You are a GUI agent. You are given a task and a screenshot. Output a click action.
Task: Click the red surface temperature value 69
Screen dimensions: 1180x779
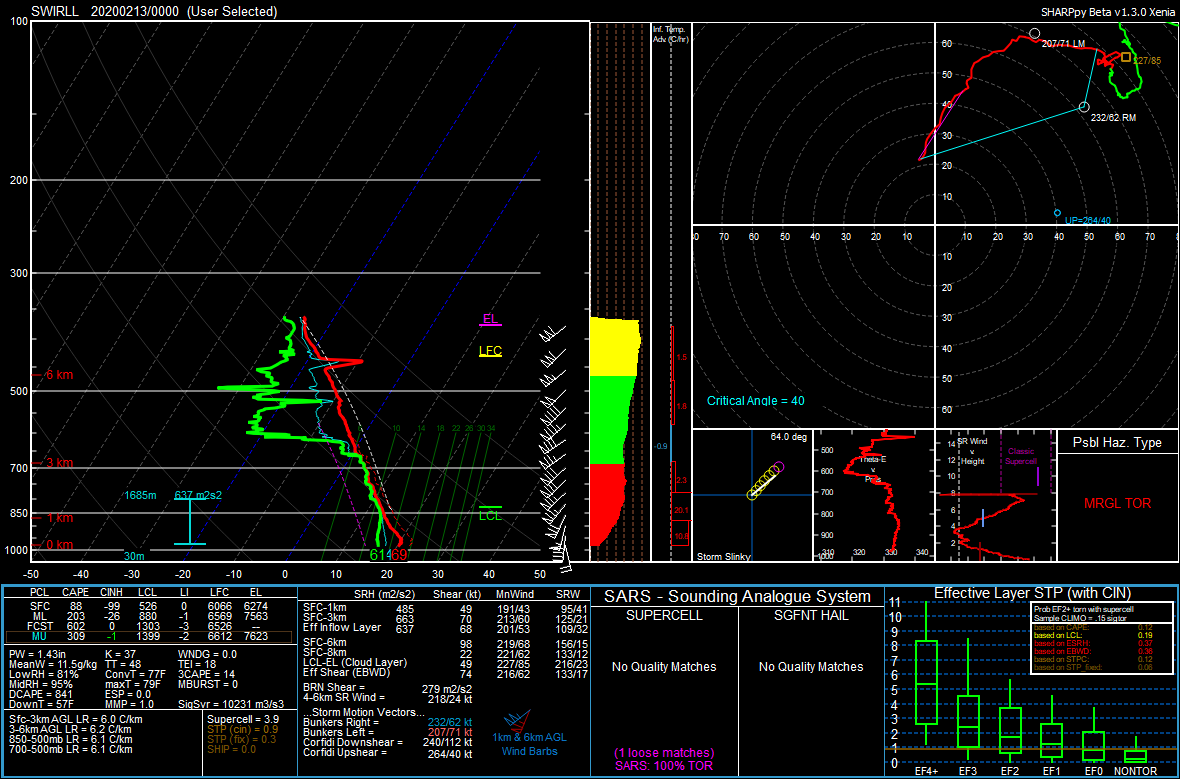pyautogui.click(x=399, y=555)
